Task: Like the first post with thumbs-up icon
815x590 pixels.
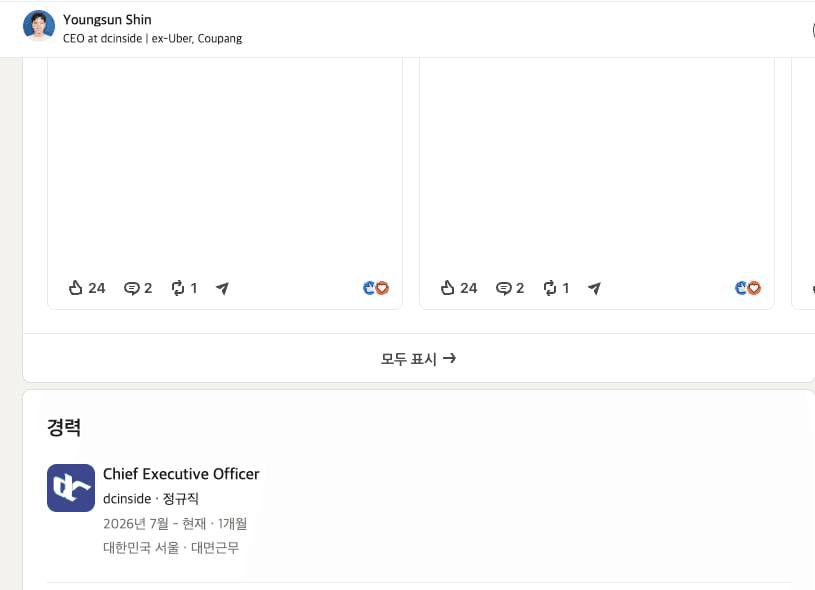Action: point(87,288)
